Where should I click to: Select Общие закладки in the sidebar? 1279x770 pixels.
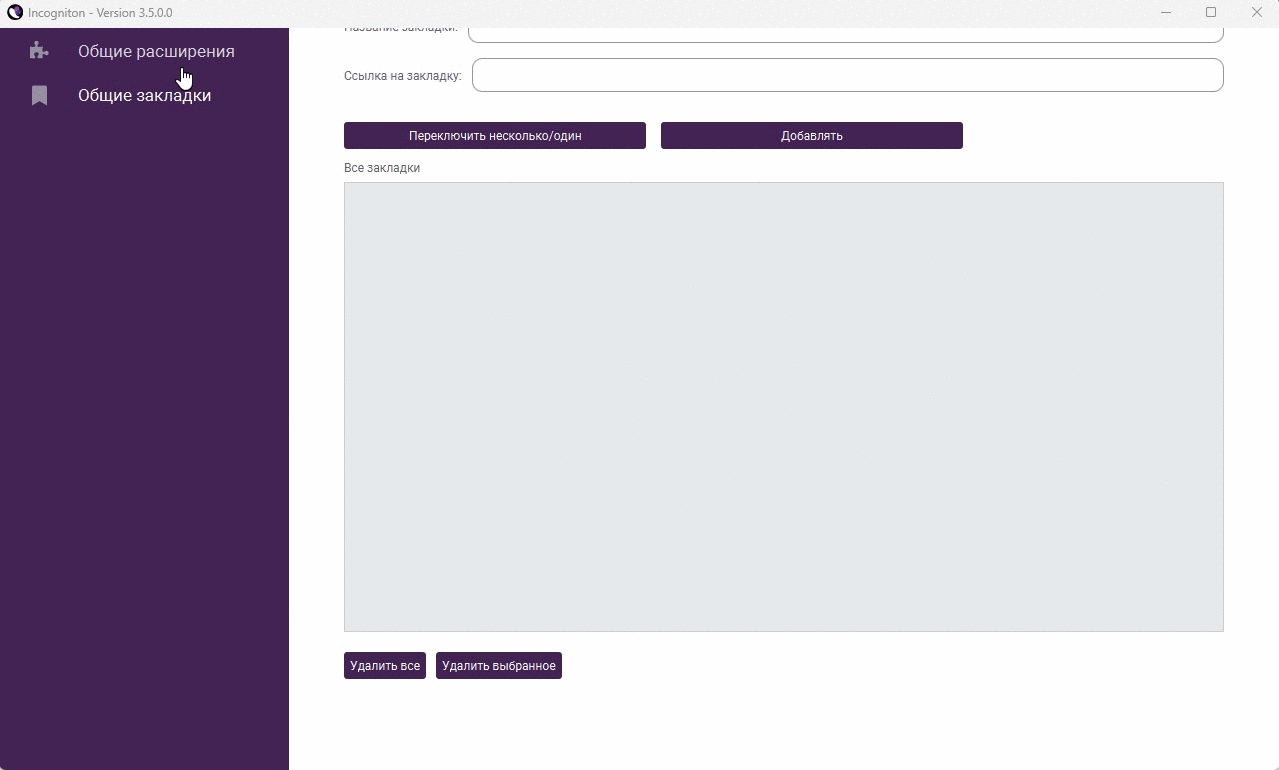tap(144, 96)
